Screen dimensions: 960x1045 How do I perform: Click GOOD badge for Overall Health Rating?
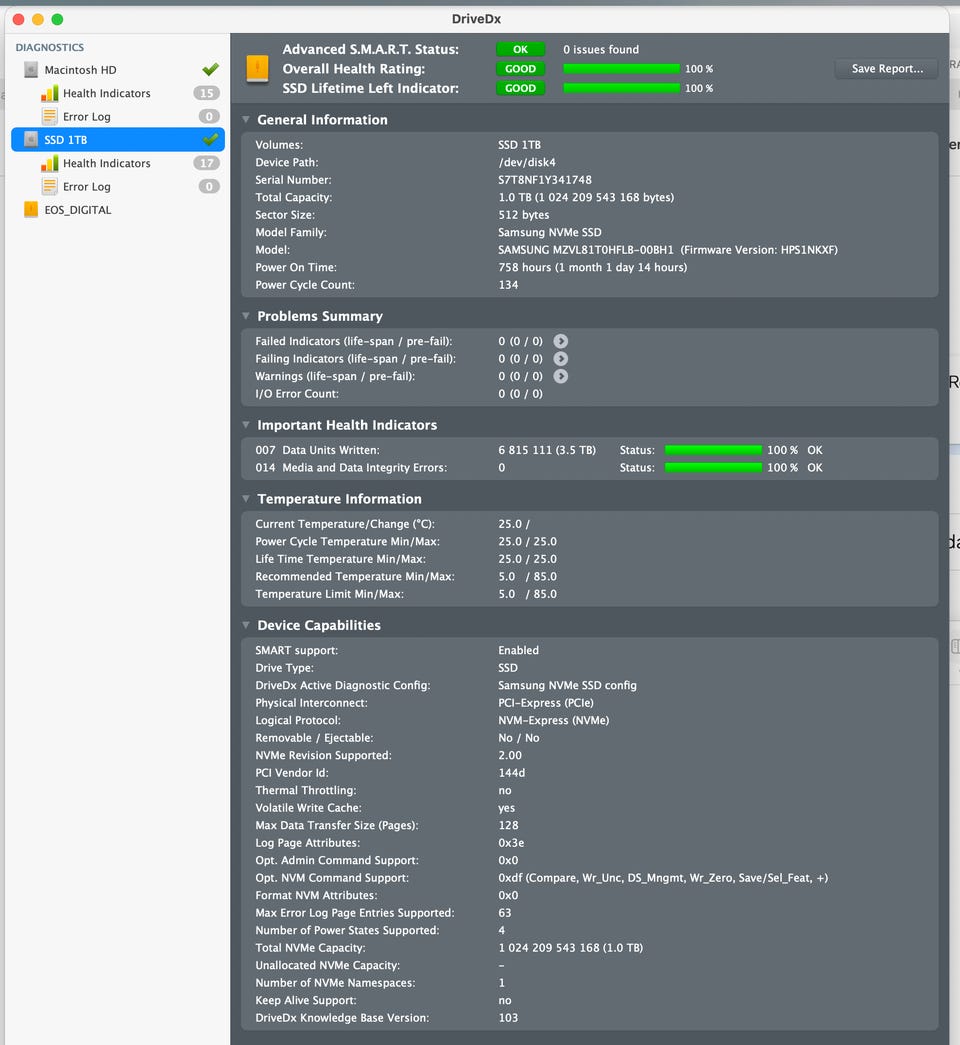click(x=520, y=69)
